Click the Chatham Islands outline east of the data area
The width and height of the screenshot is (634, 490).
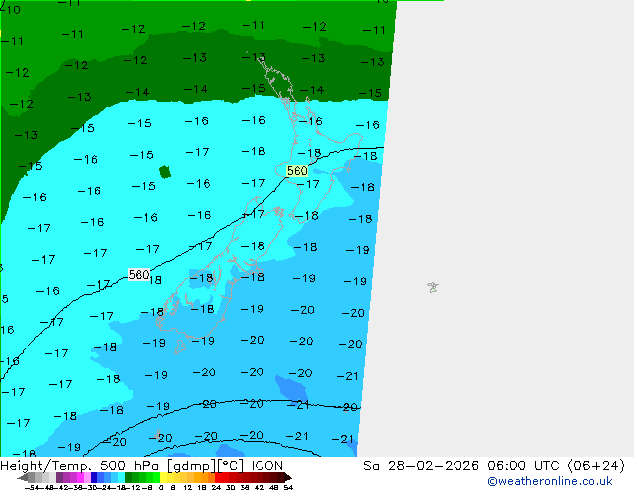coord(433,287)
